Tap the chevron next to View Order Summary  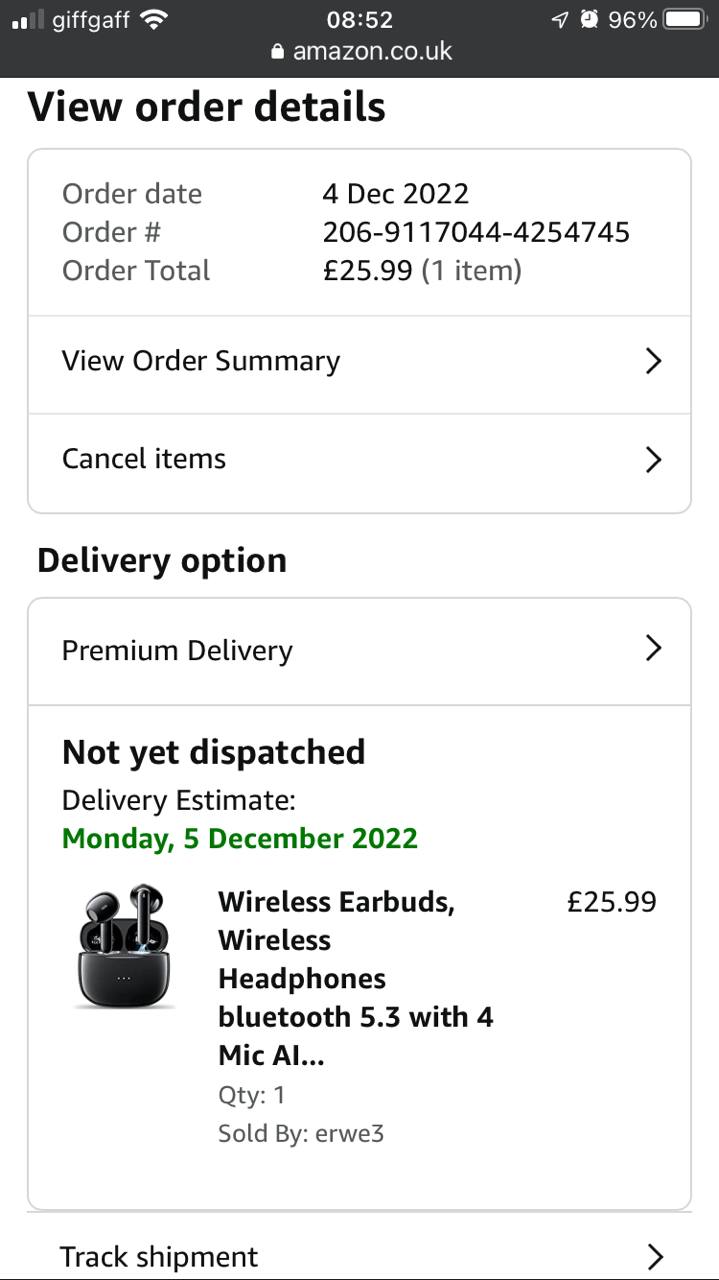[653, 361]
